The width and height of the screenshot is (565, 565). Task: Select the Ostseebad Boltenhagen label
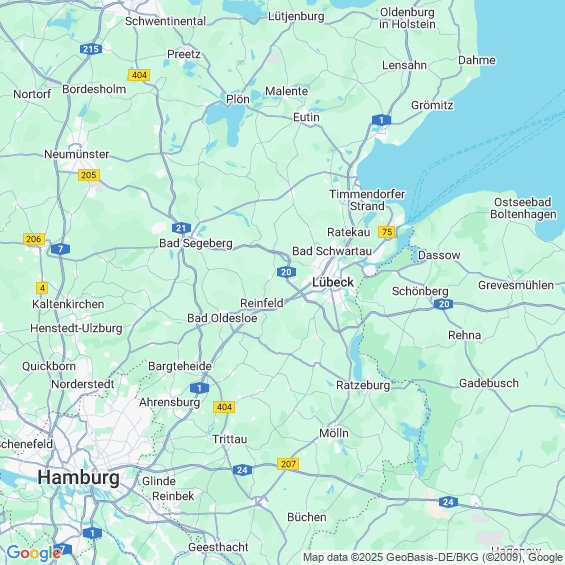[523, 208]
